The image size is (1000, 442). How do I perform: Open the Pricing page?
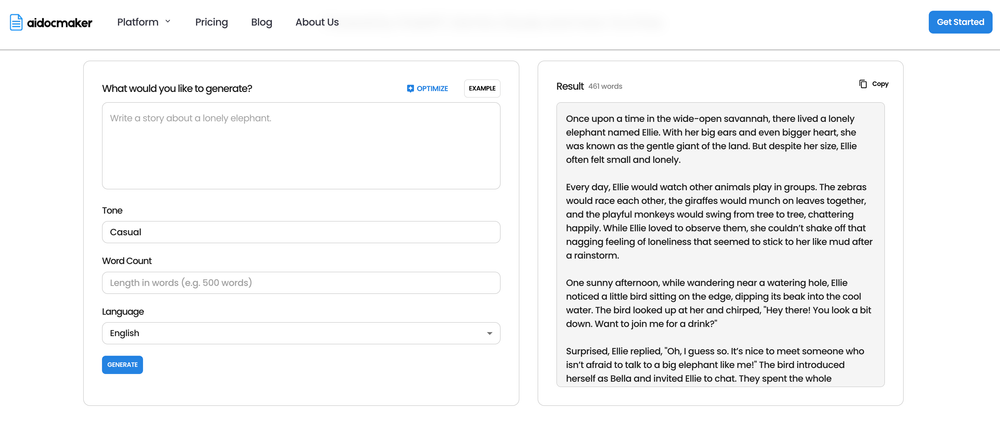(x=211, y=22)
